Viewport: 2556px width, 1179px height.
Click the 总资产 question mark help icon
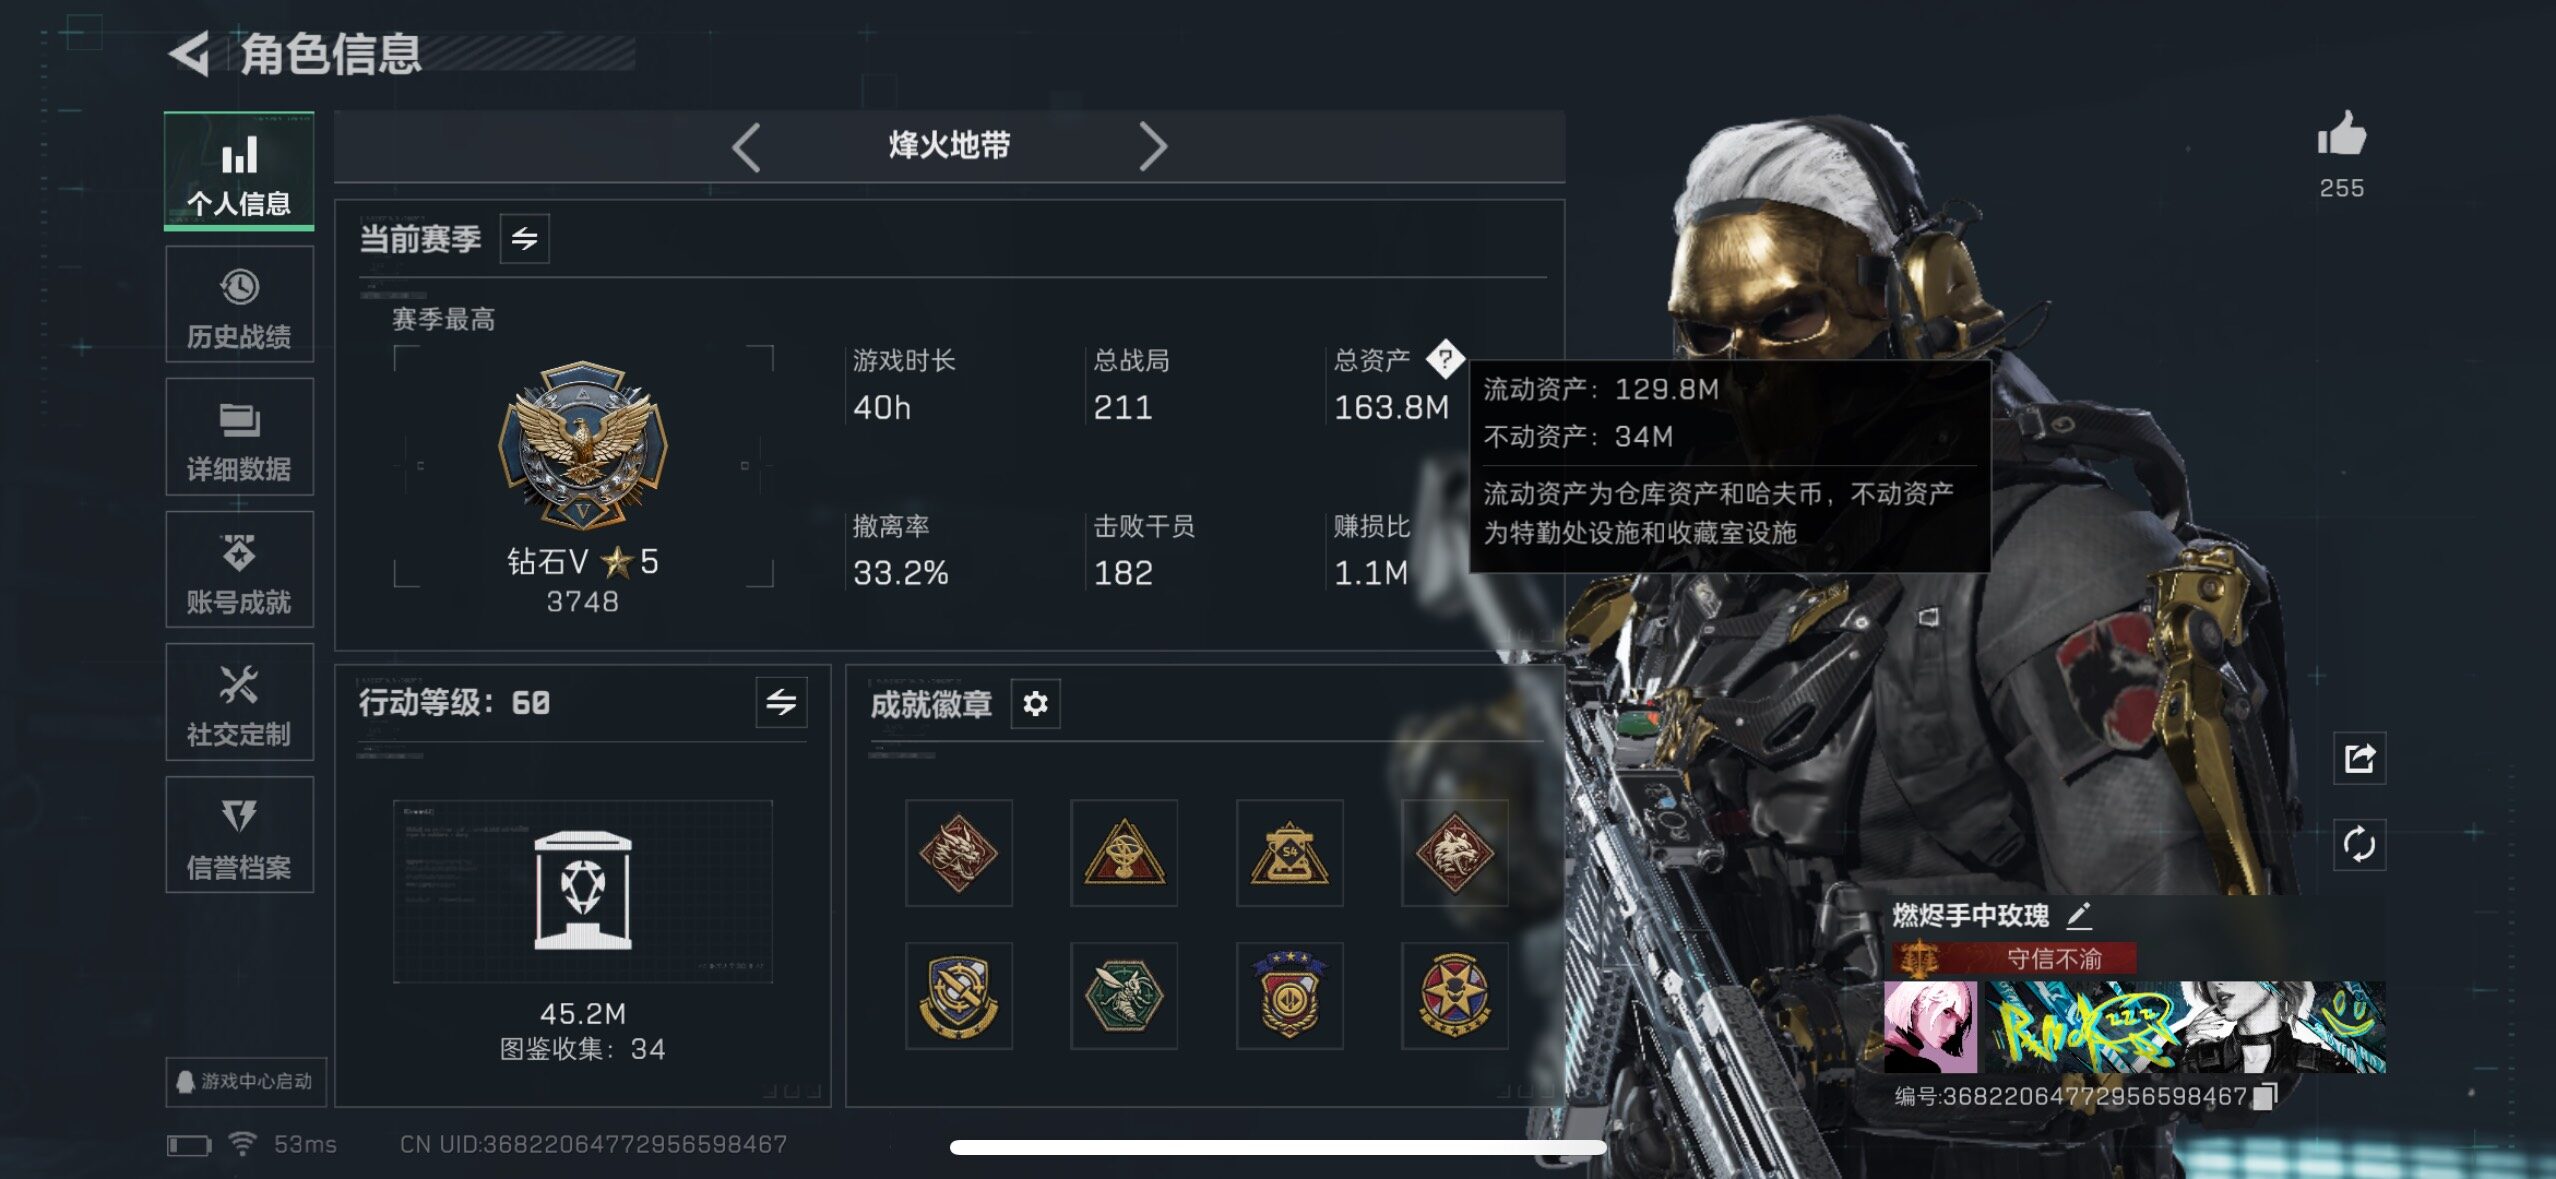(x=1445, y=358)
